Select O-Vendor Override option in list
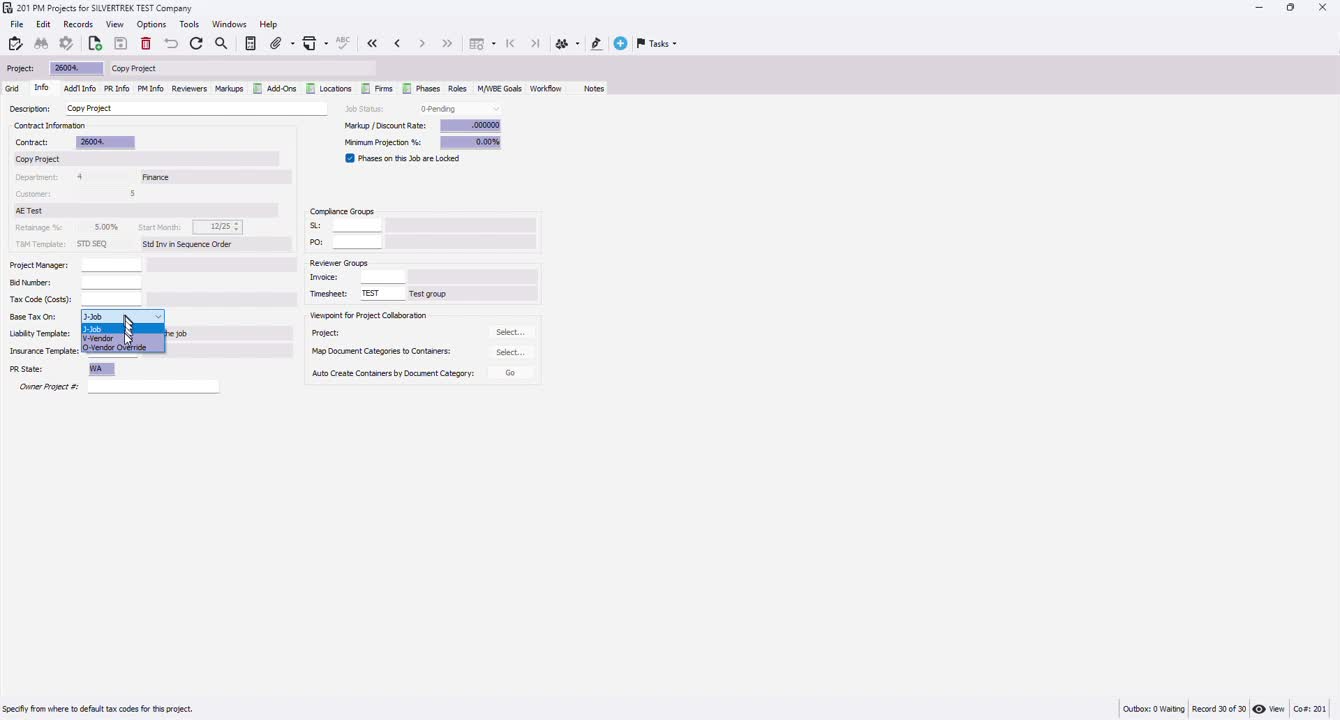 (123, 348)
